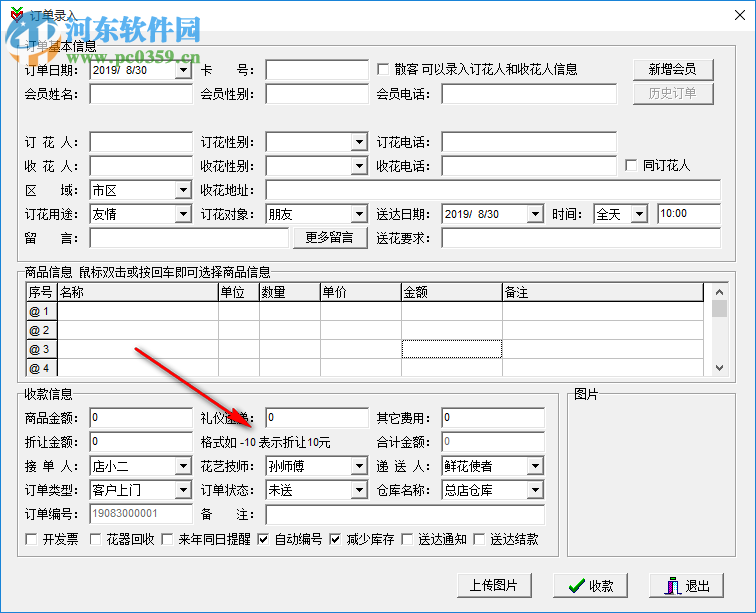Click the 退出 exit button
Screen dimensions: 756x613
tap(686, 586)
